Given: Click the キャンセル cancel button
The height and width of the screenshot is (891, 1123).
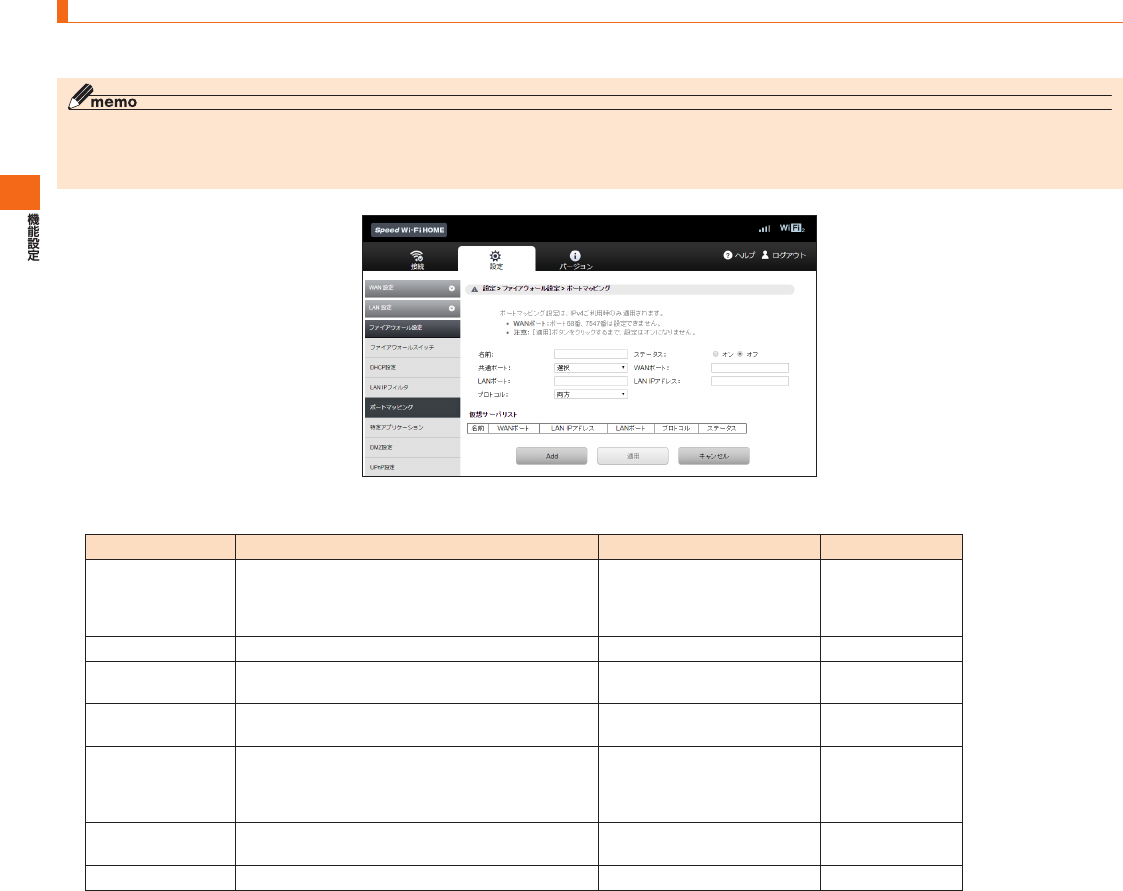Looking at the screenshot, I should [x=714, y=456].
